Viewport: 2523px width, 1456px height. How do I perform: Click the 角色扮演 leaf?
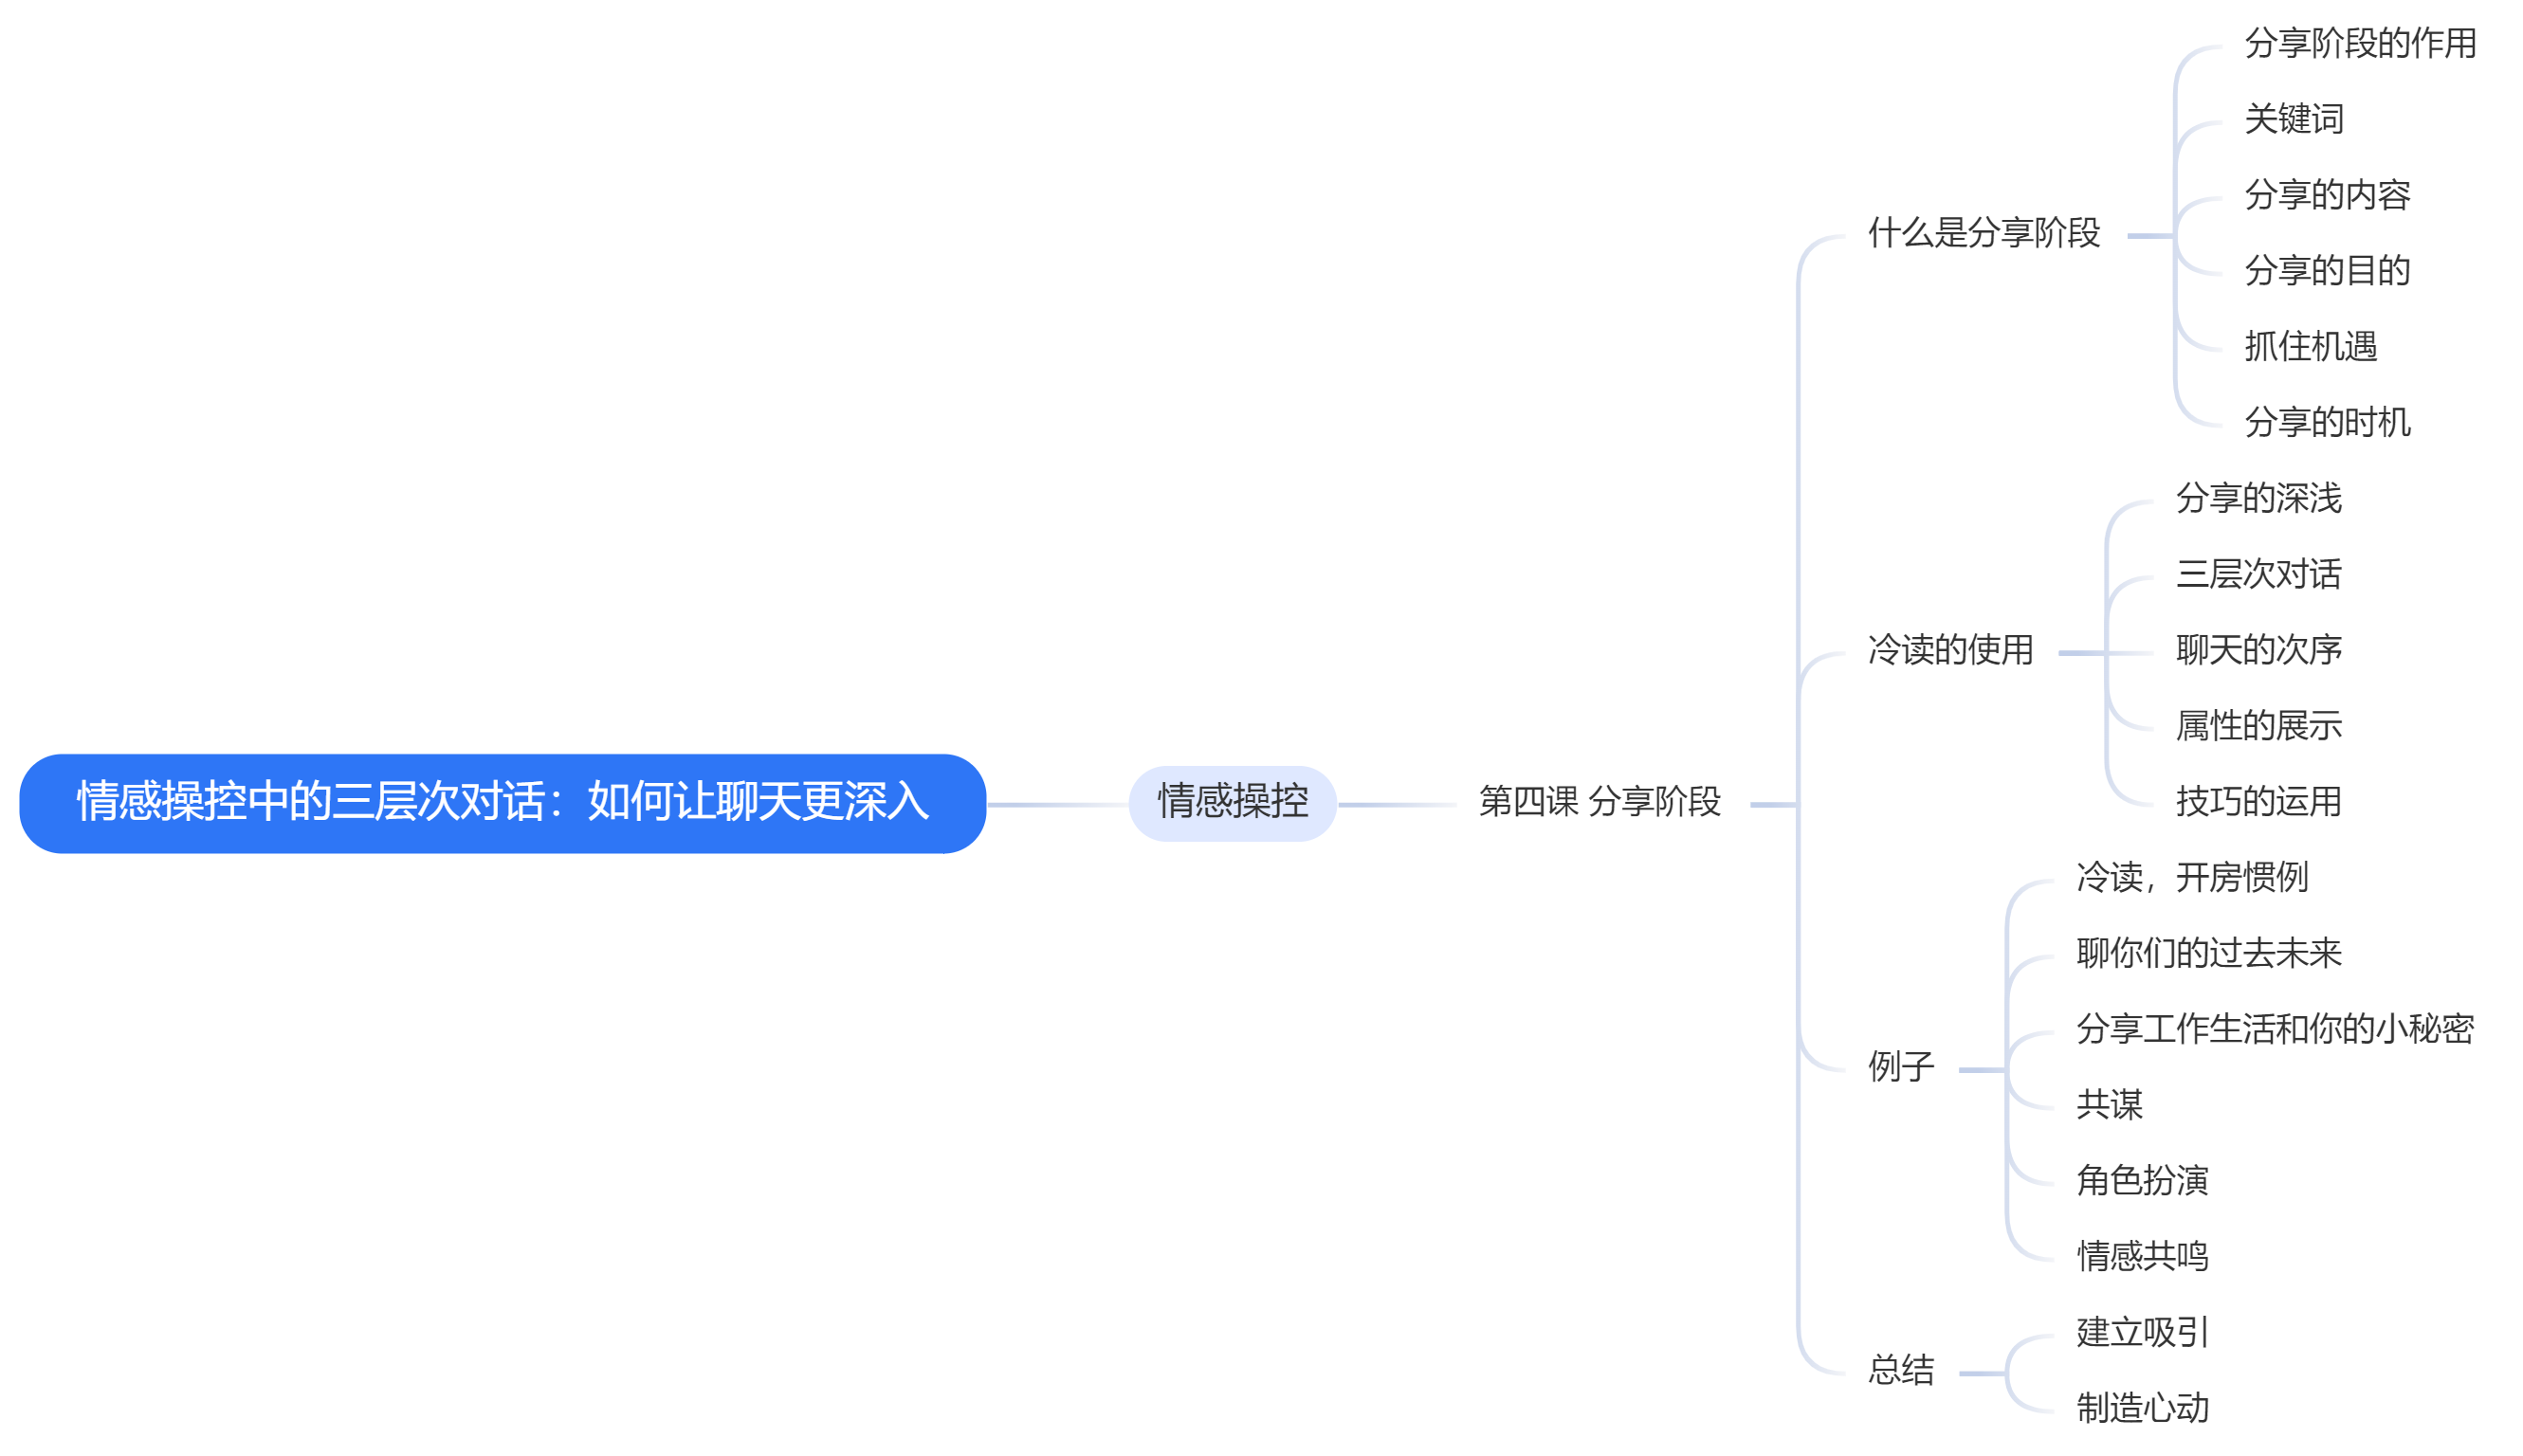pyautogui.click(x=2142, y=1182)
